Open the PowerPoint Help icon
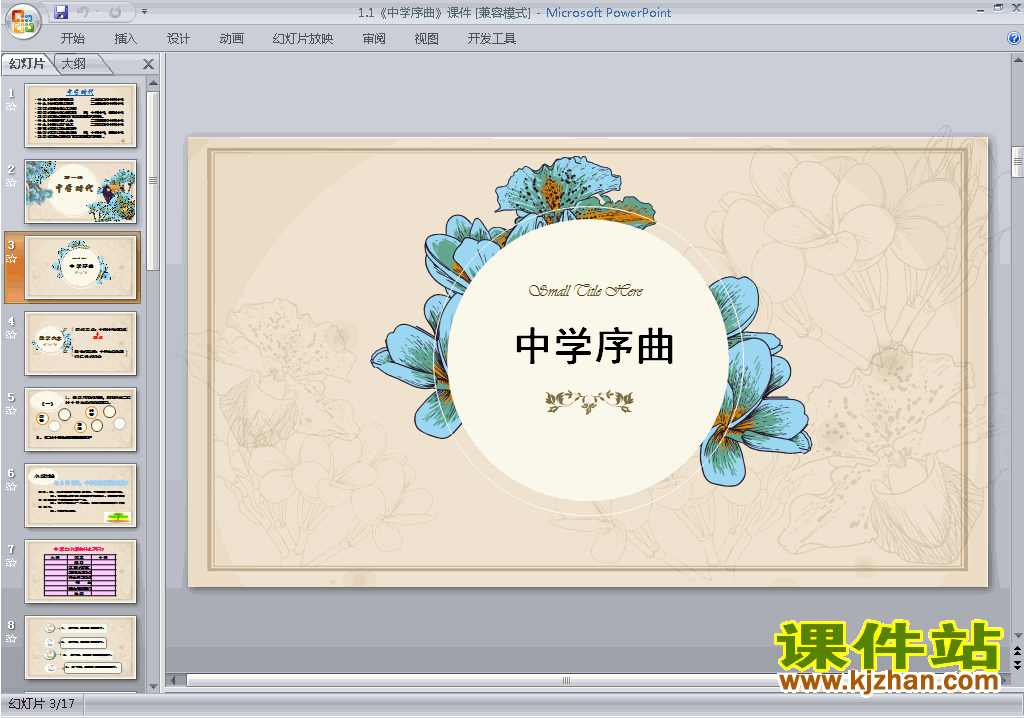Screen dimensions: 1024x718 pyautogui.click(x=1014, y=39)
